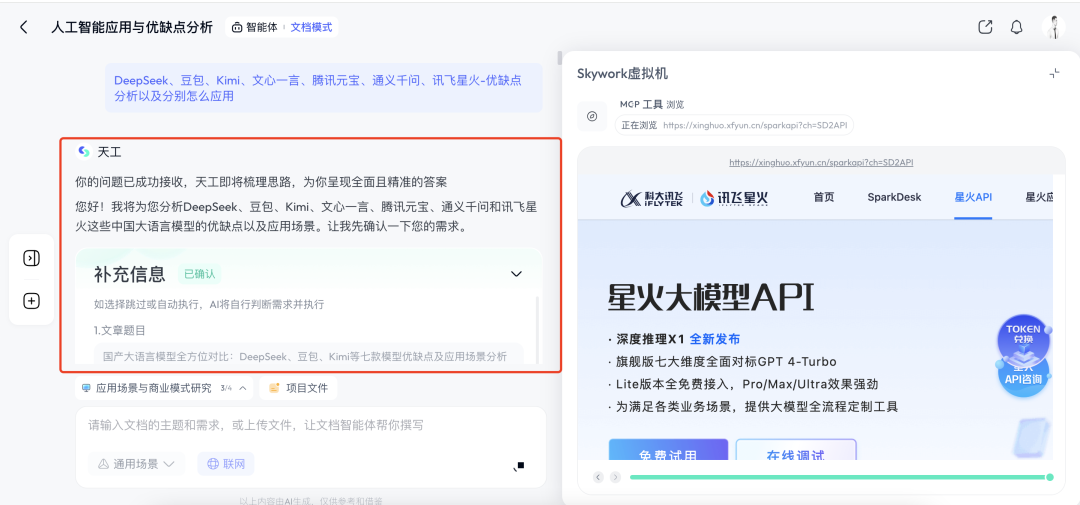
Task: Open the 通用场景 dropdown
Action: coord(136,464)
